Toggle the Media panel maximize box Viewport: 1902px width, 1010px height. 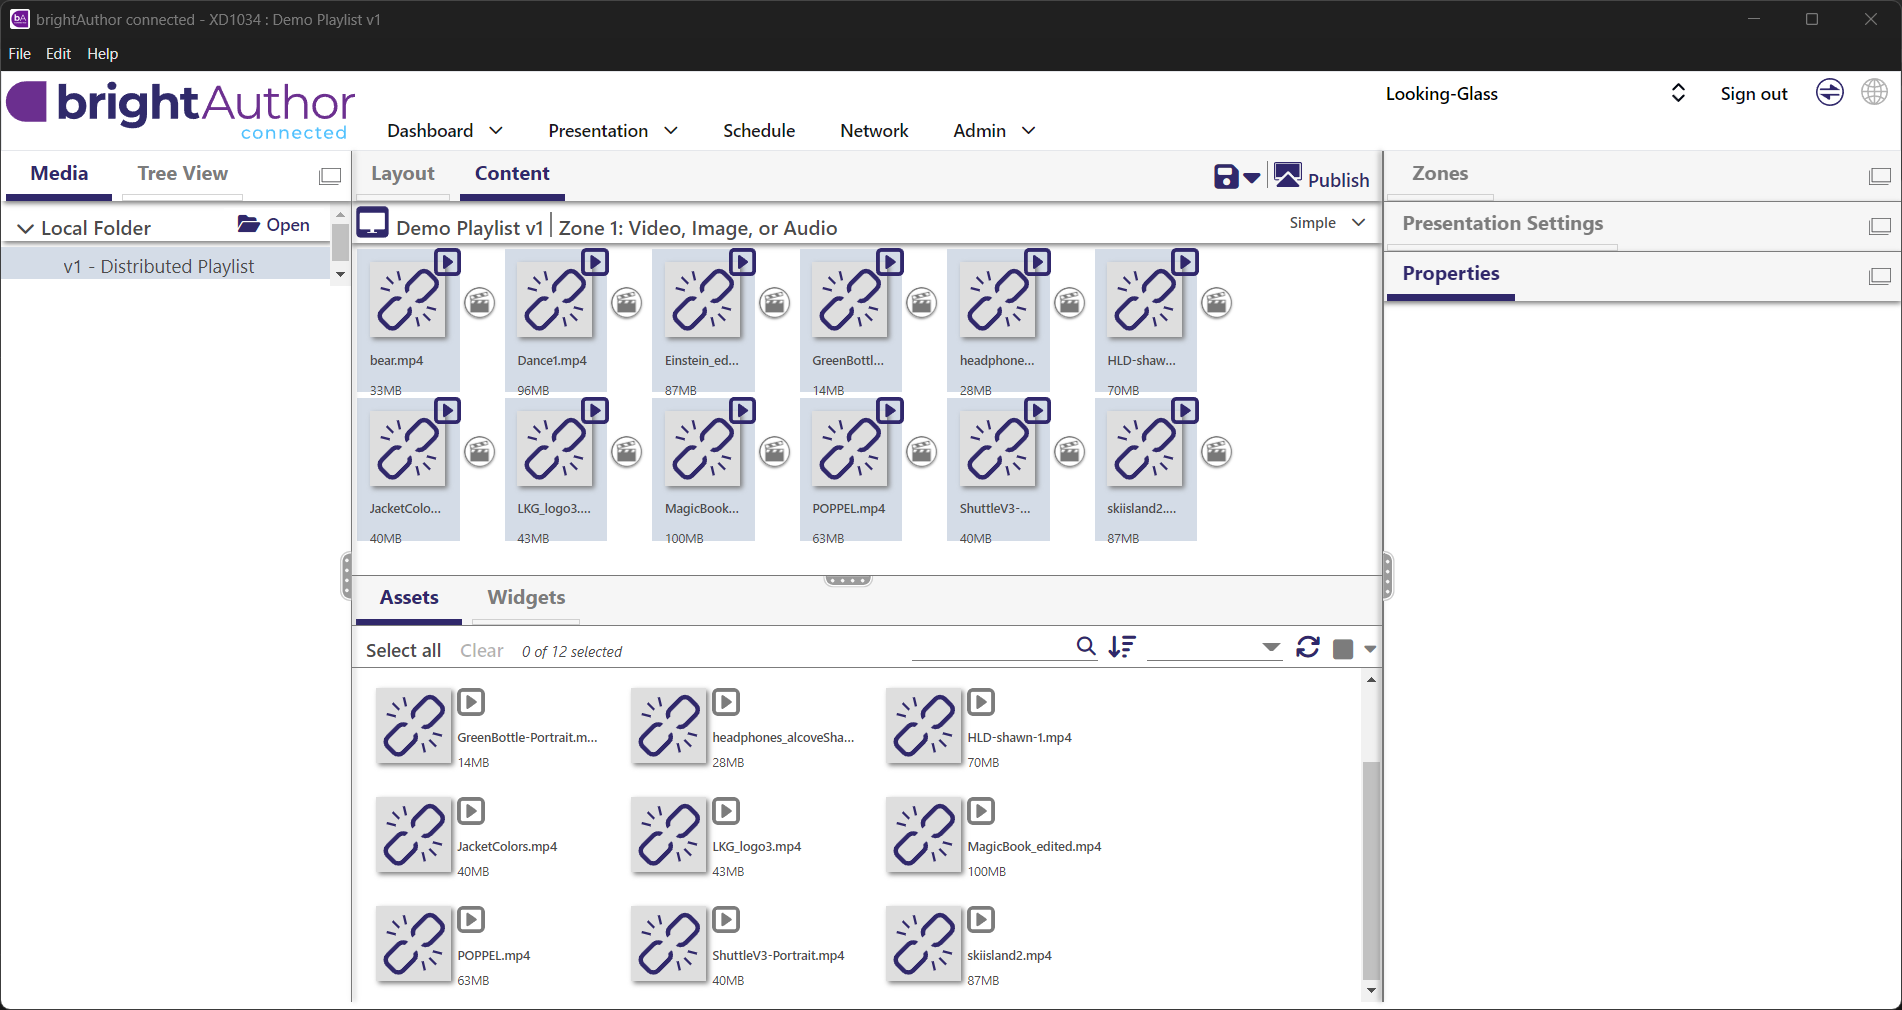pos(330,176)
